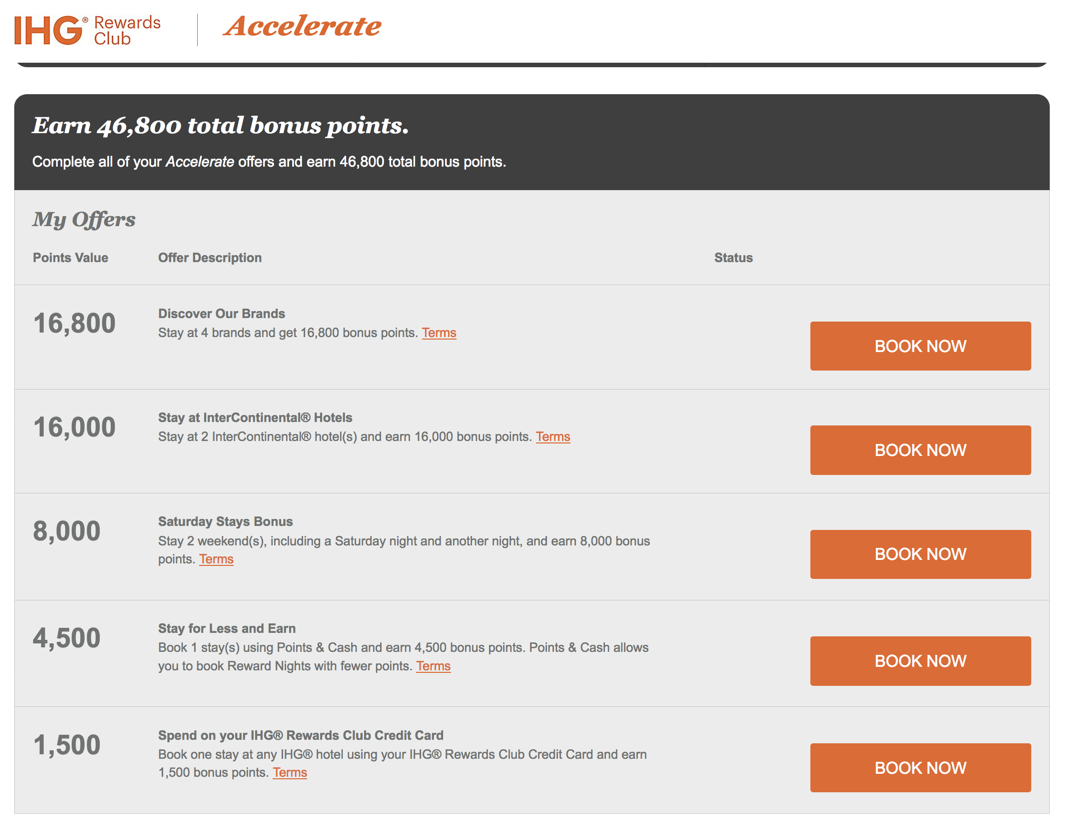
Task: Click the 8,000 points value
Action: click(x=67, y=532)
